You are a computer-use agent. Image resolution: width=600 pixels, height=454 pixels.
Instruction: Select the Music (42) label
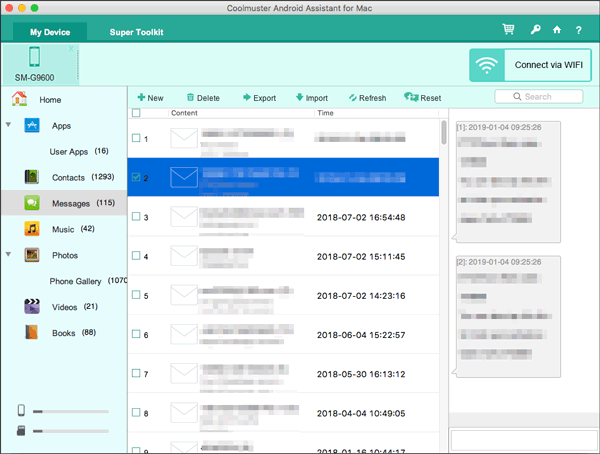73,229
